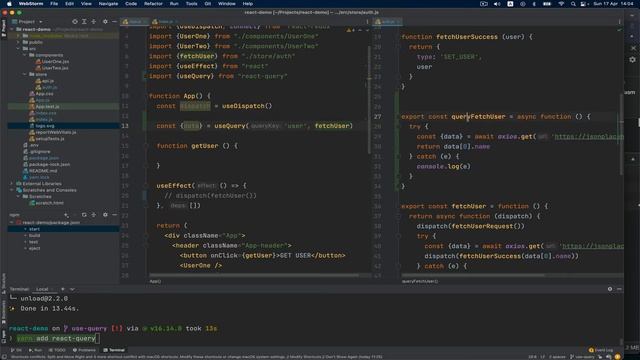This screenshot has width=640, height=360.
Task: Open the Terminal tool window button at bottom
Action: click(x=114, y=350)
